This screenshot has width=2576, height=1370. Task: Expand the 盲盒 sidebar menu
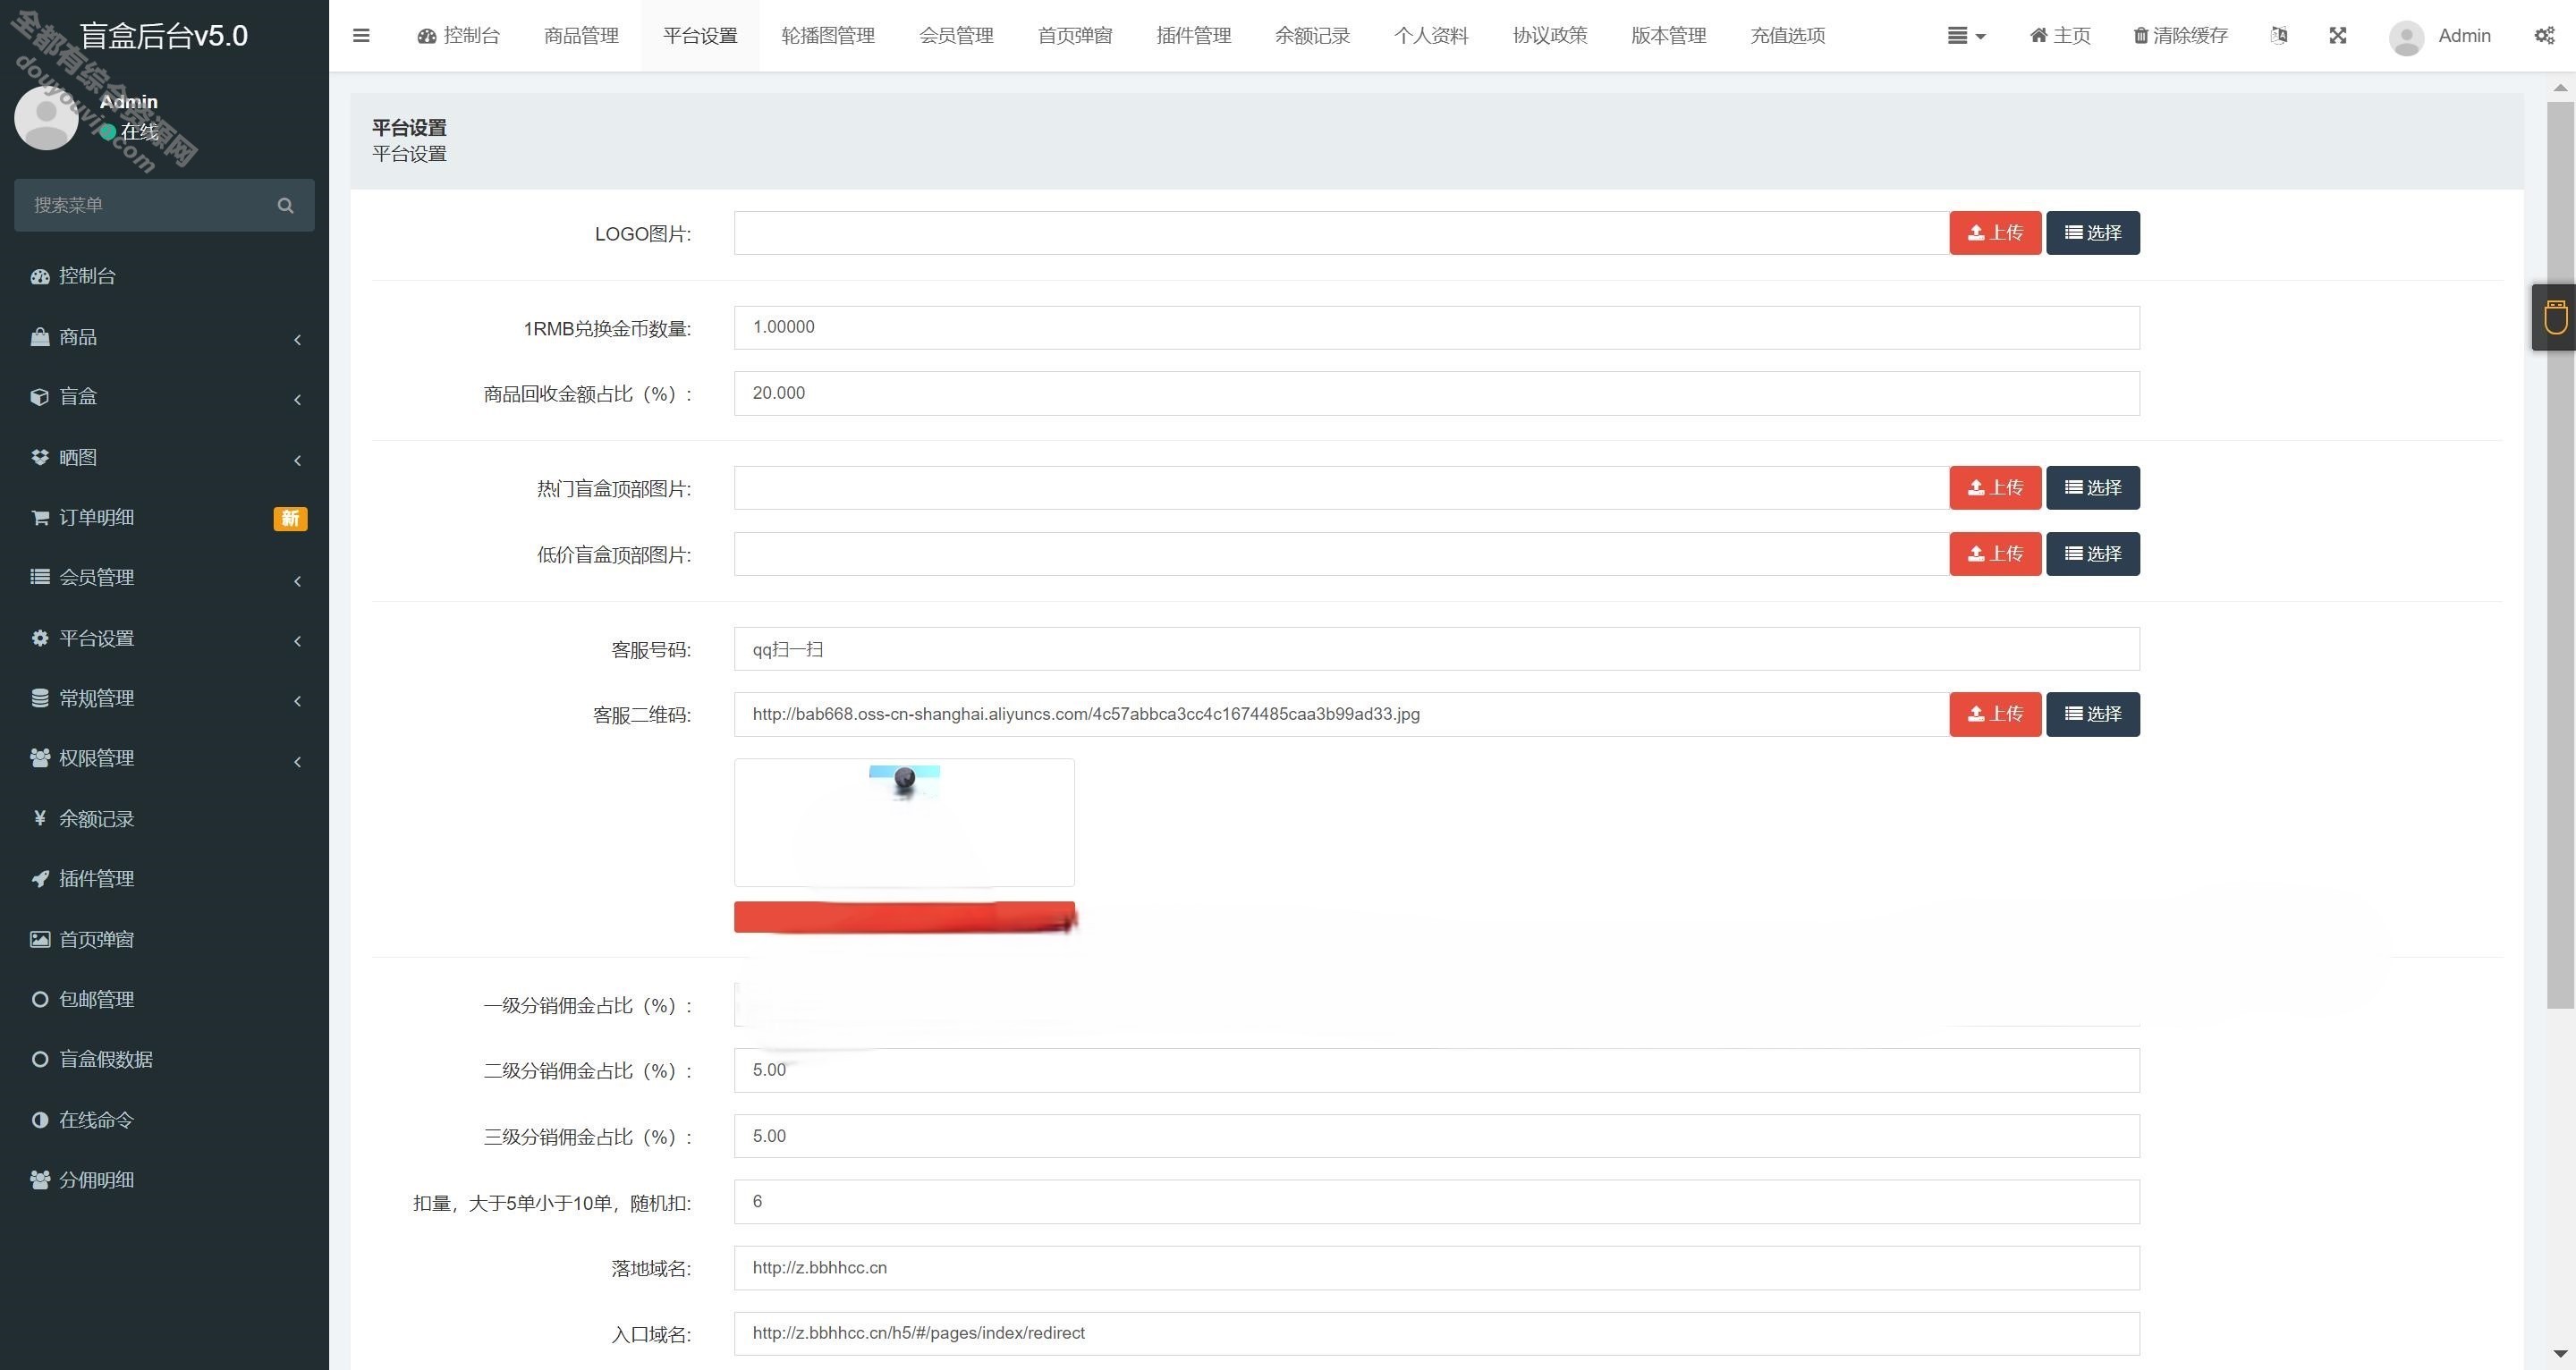(x=164, y=397)
